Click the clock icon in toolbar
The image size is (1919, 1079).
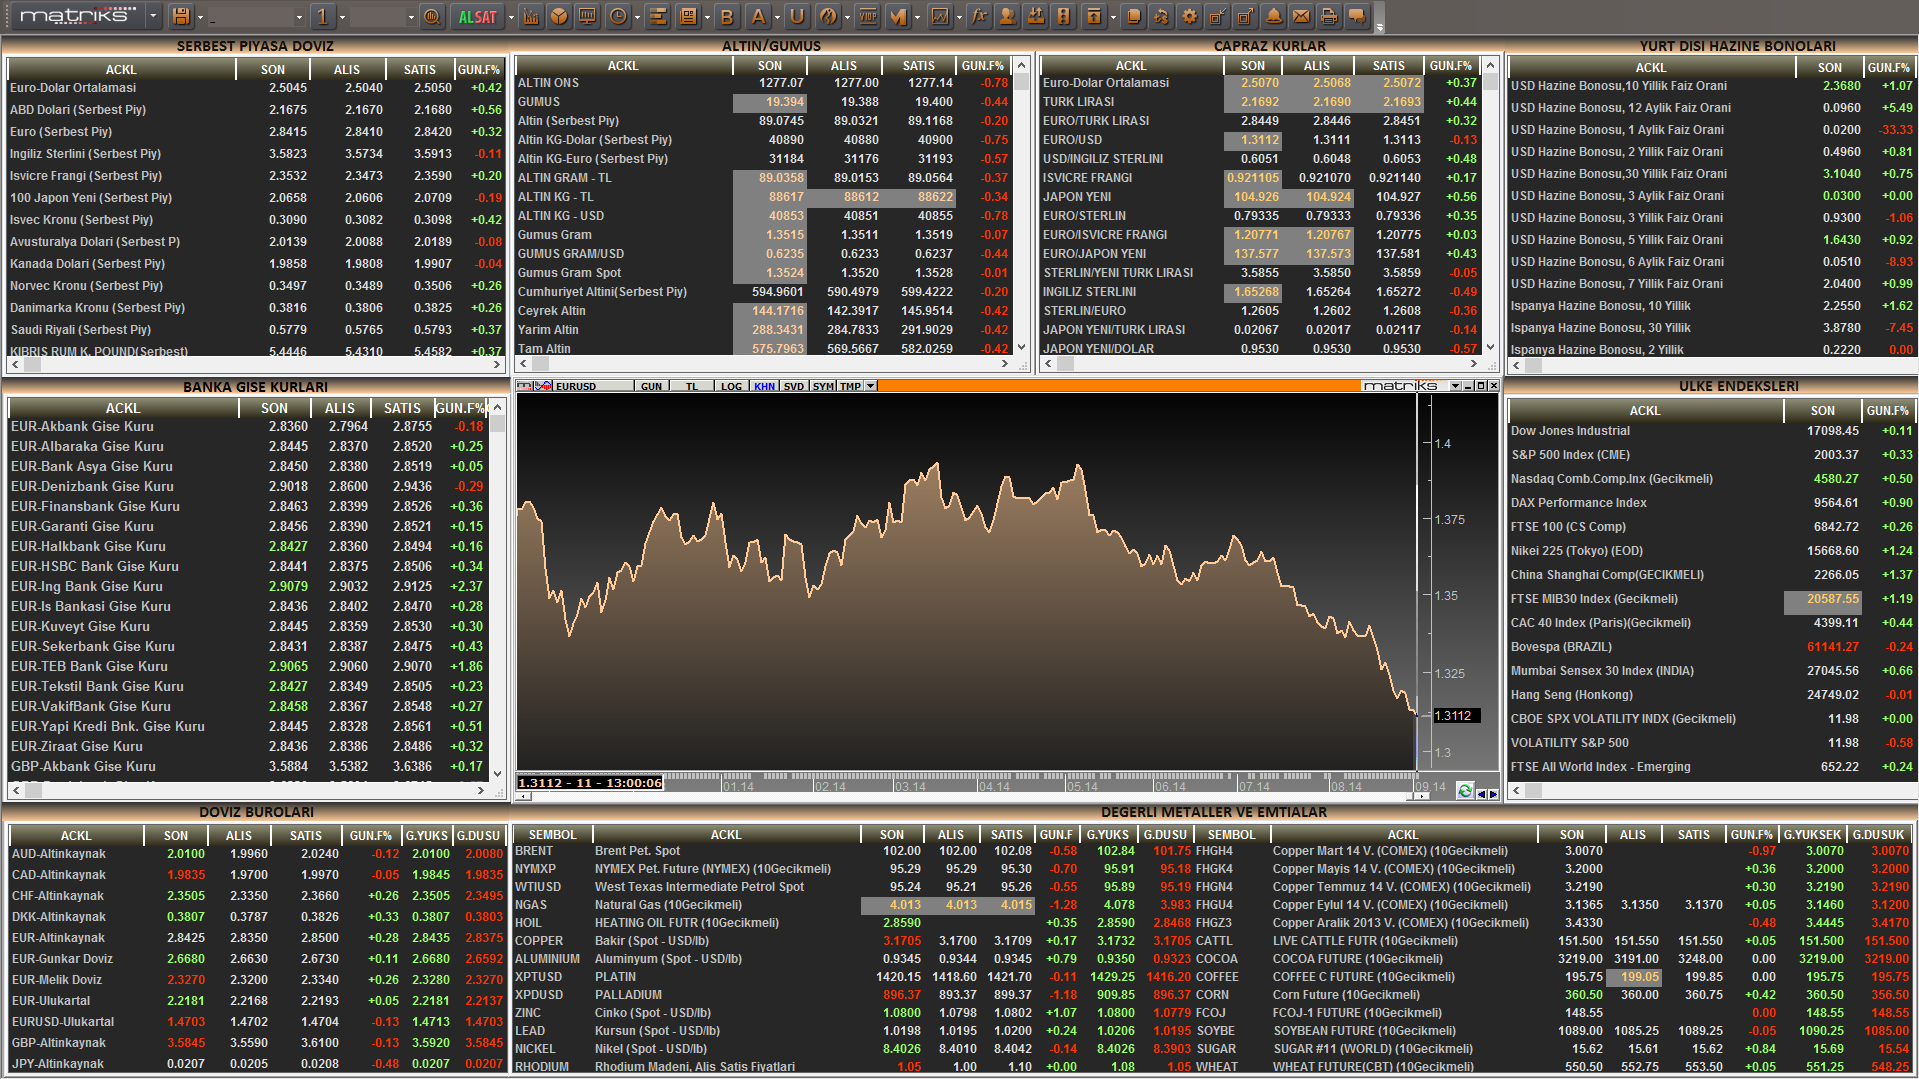point(618,17)
